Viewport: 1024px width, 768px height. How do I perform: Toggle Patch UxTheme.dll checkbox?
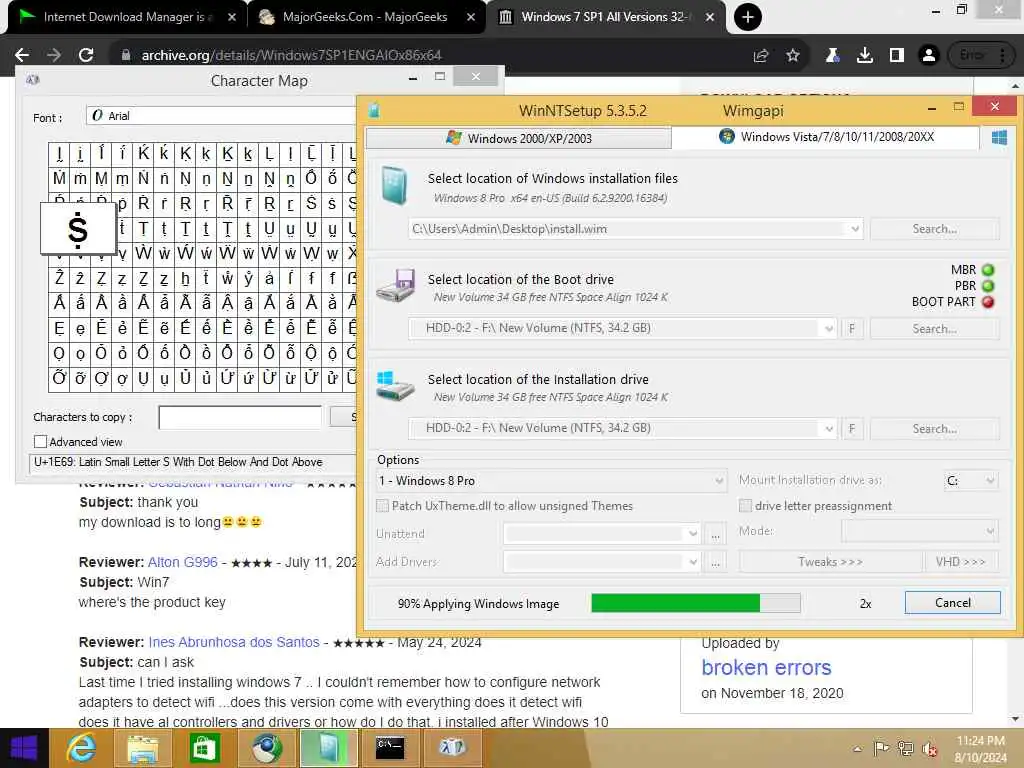point(383,506)
